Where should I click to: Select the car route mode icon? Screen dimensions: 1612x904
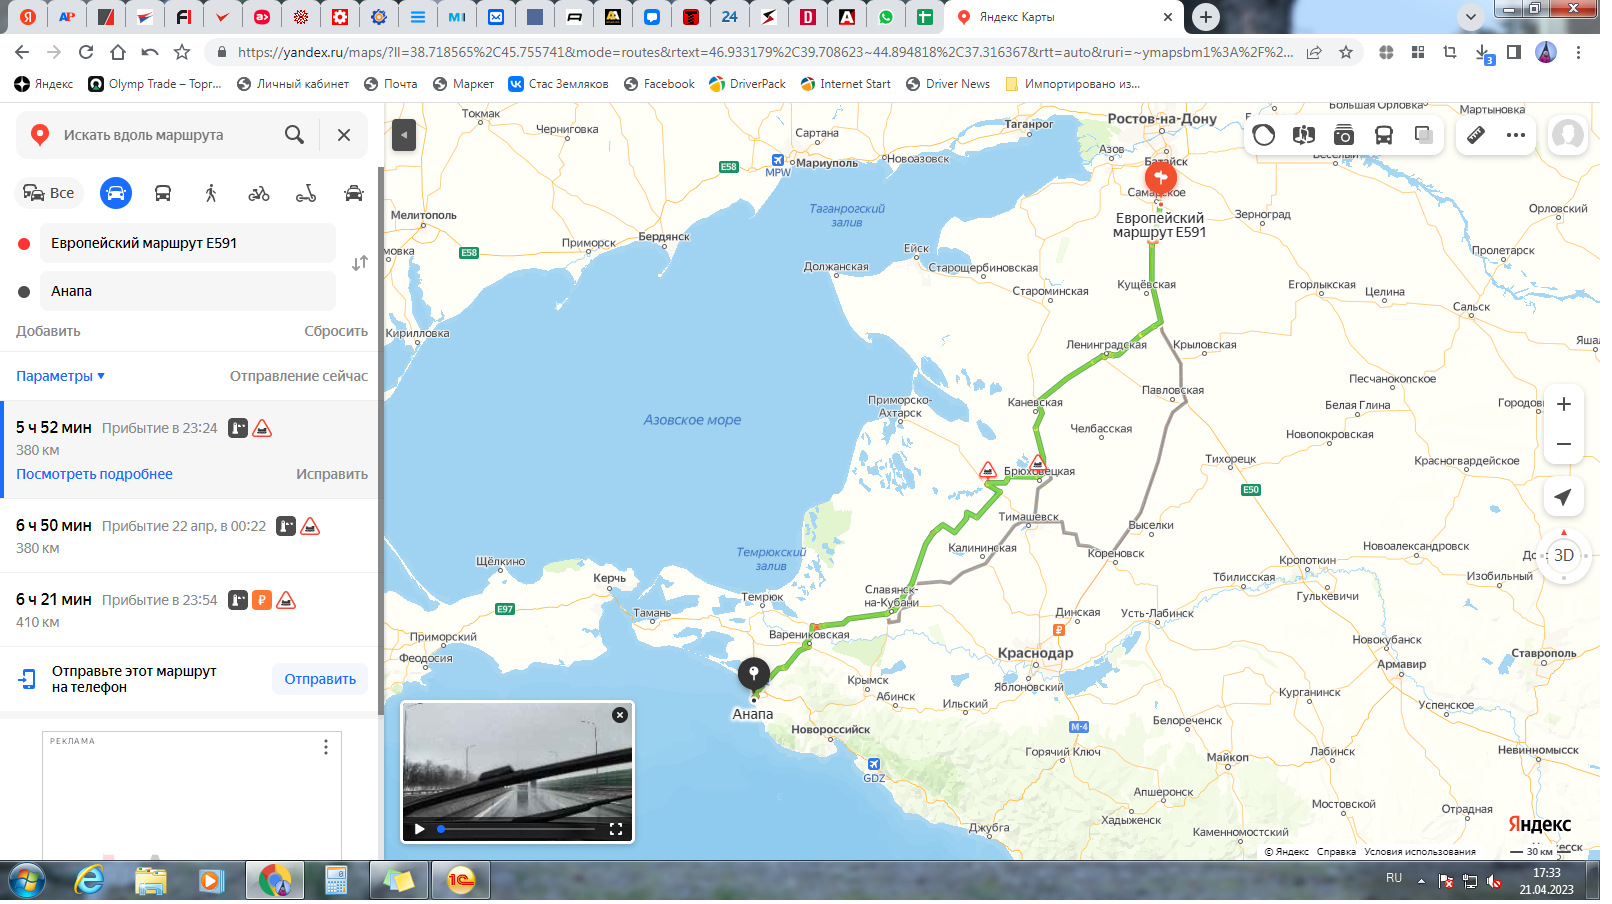116,193
